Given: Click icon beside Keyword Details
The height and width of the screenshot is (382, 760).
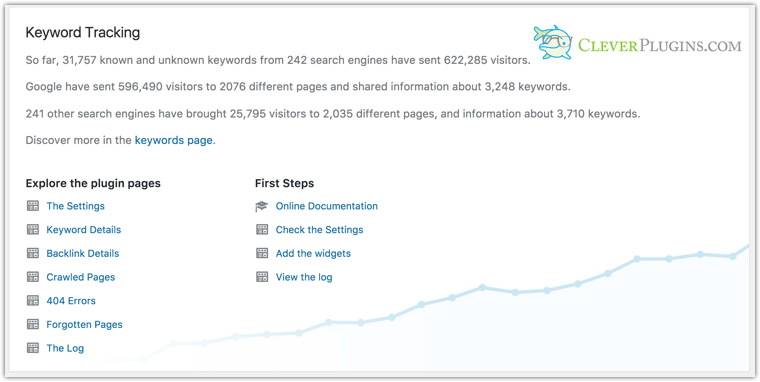Looking at the screenshot, I should (32, 230).
